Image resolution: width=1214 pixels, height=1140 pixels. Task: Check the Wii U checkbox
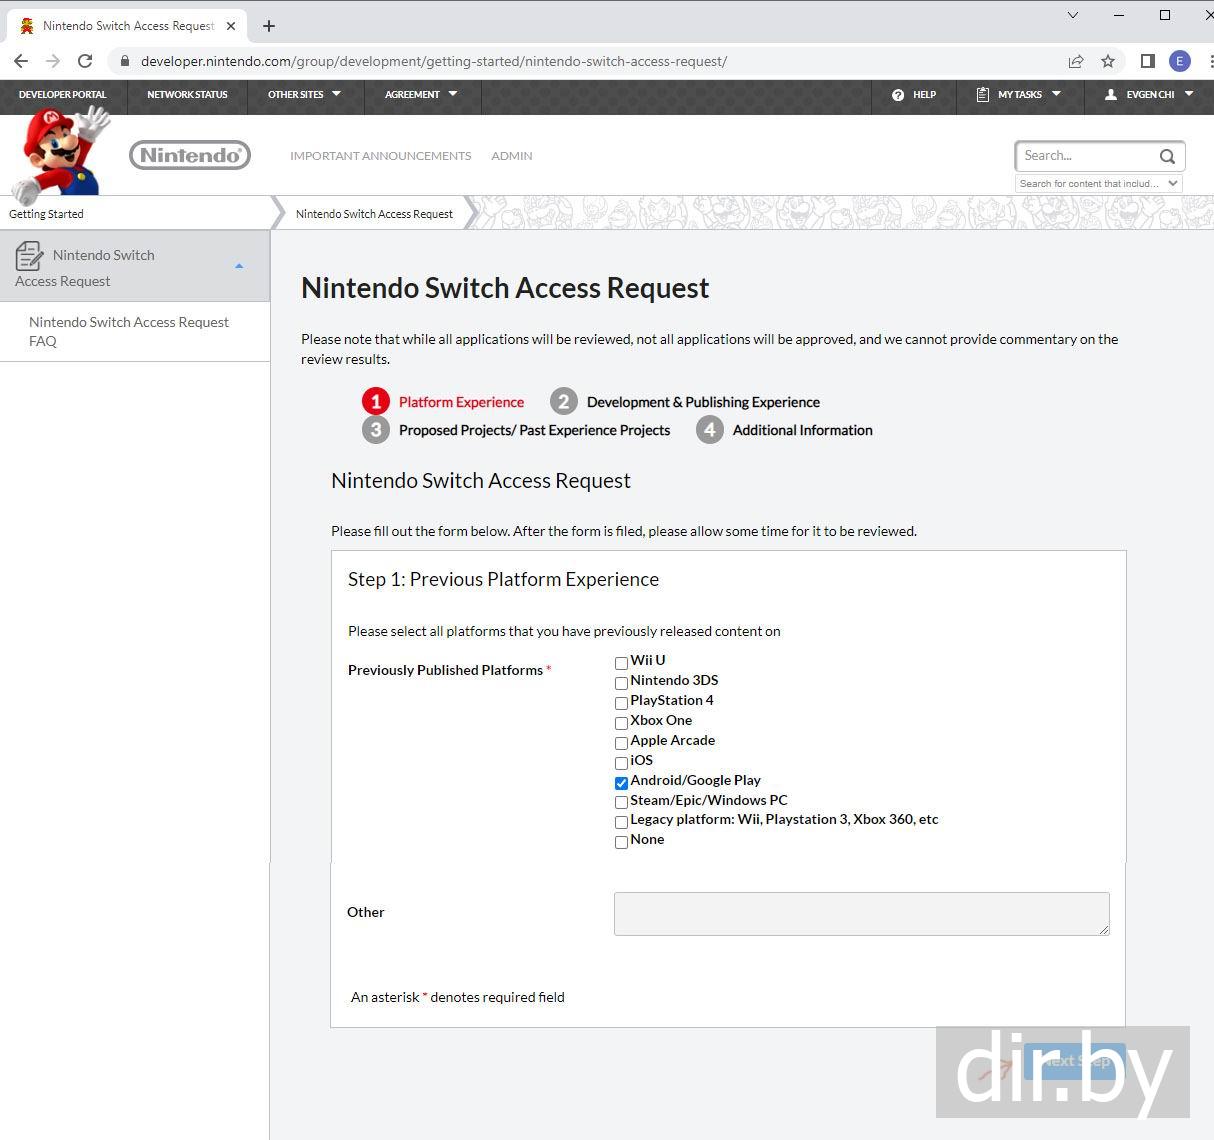pyautogui.click(x=621, y=663)
